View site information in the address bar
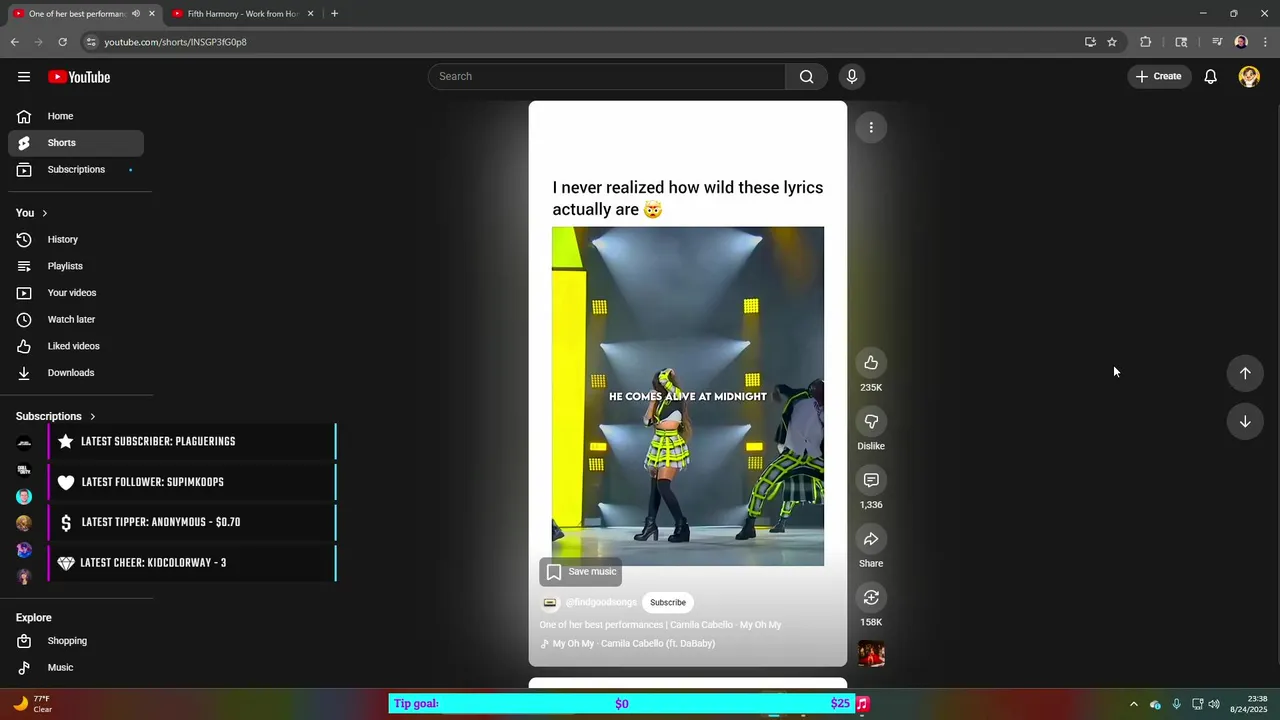The width and height of the screenshot is (1280, 720). point(91,42)
